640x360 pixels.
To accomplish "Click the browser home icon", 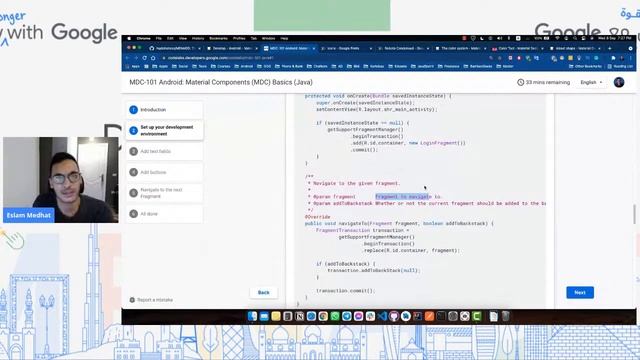I will pos(153,58).
